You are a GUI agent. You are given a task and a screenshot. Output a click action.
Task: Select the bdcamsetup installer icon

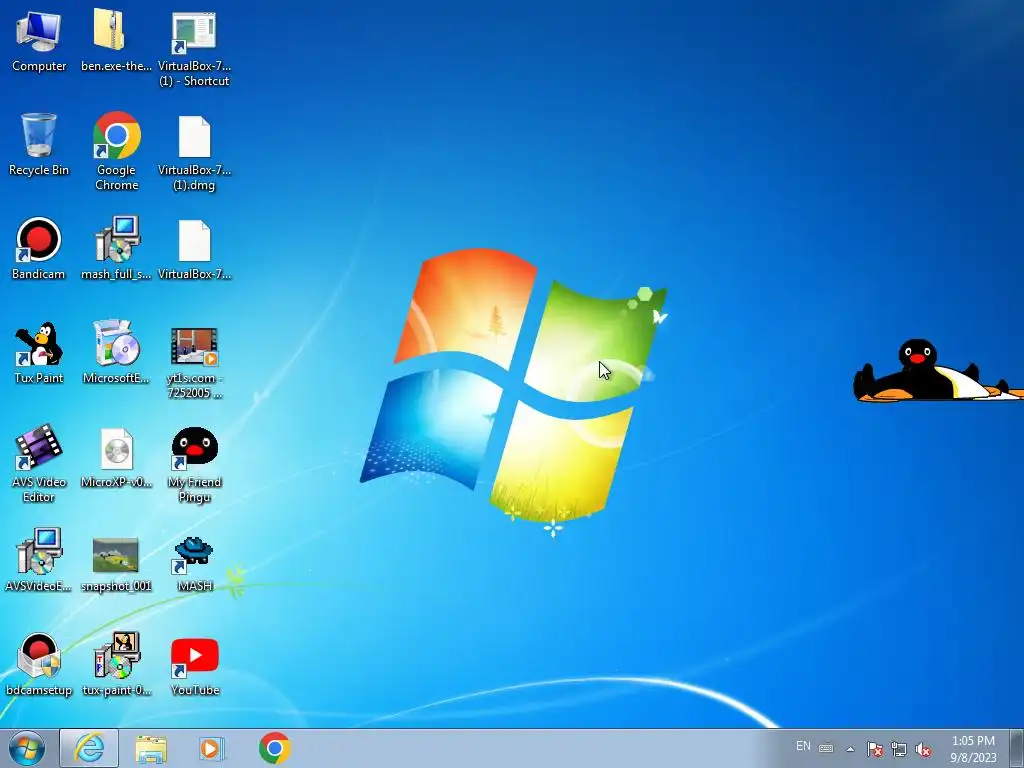(39, 664)
